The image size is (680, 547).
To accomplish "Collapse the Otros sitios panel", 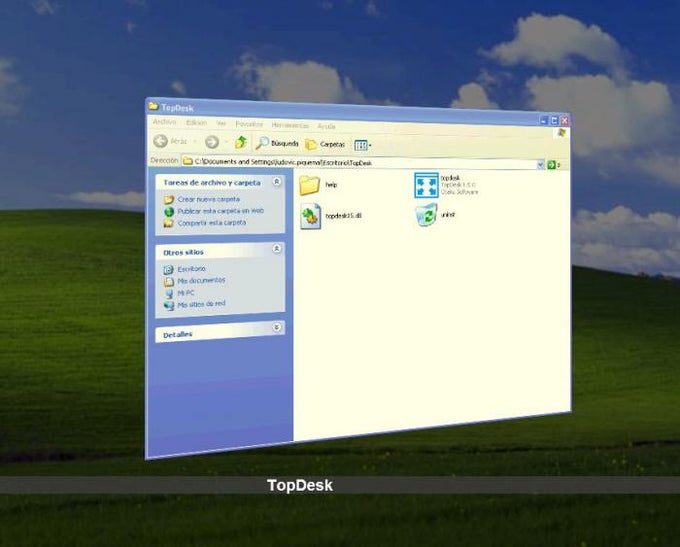I will click(277, 249).
